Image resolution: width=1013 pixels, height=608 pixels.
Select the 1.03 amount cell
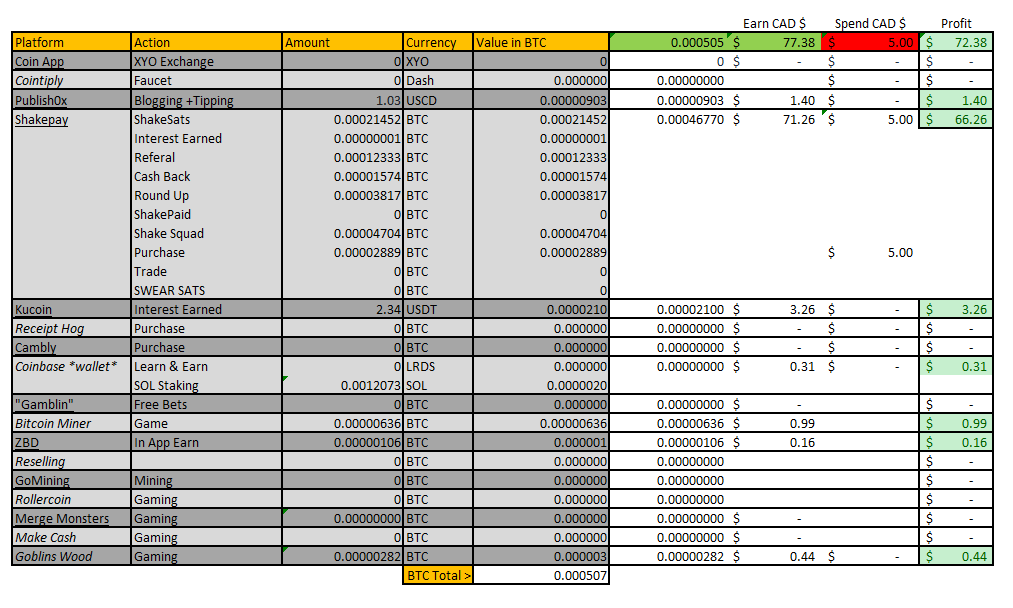[342, 100]
